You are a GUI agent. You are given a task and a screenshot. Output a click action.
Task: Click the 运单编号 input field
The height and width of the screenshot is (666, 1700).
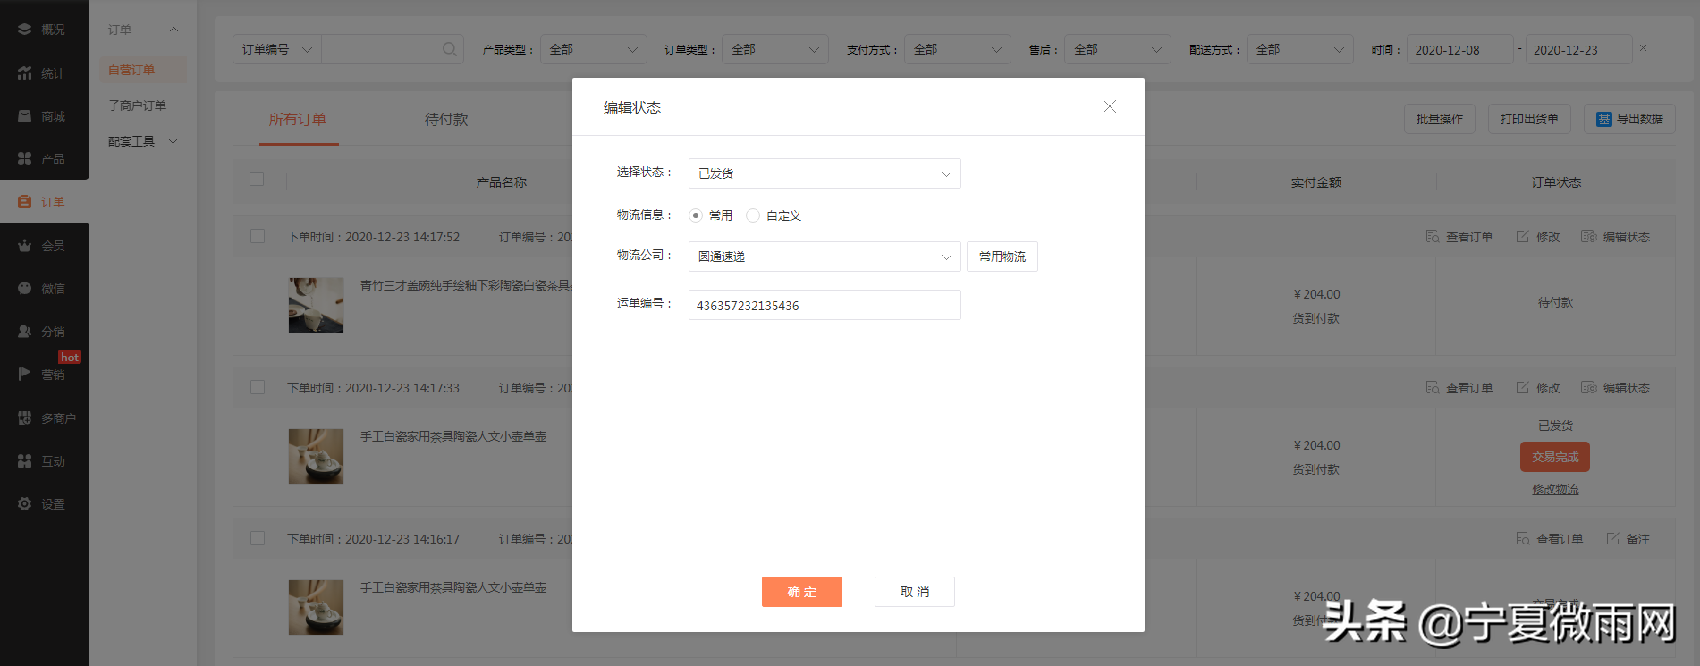(x=824, y=305)
